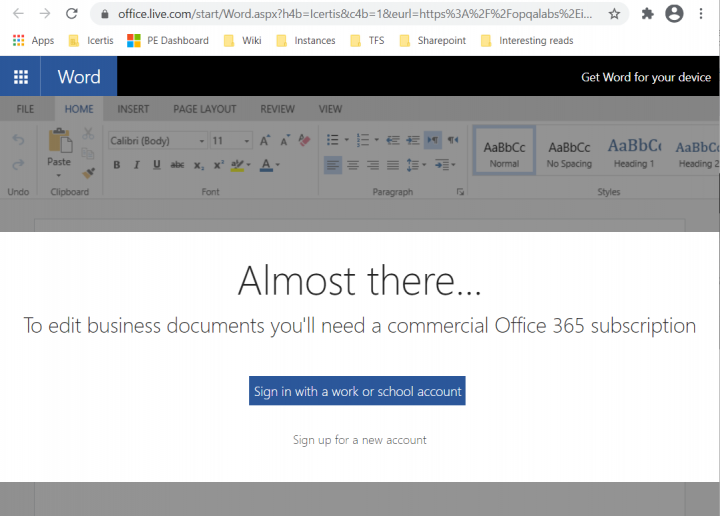Open the Office app launcher grid
The image size is (720, 516).
pyautogui.click(x=21, y=77)
